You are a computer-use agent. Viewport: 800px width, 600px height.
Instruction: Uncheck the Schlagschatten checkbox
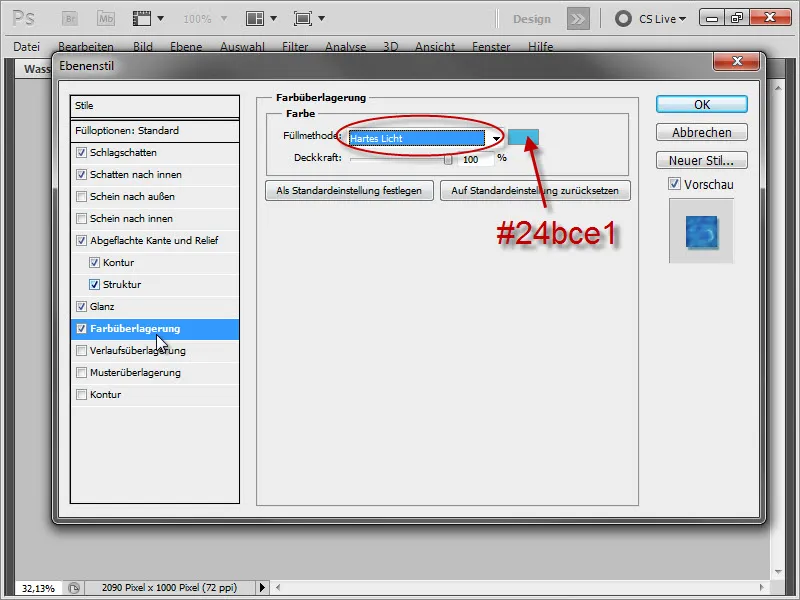[81, 153]
